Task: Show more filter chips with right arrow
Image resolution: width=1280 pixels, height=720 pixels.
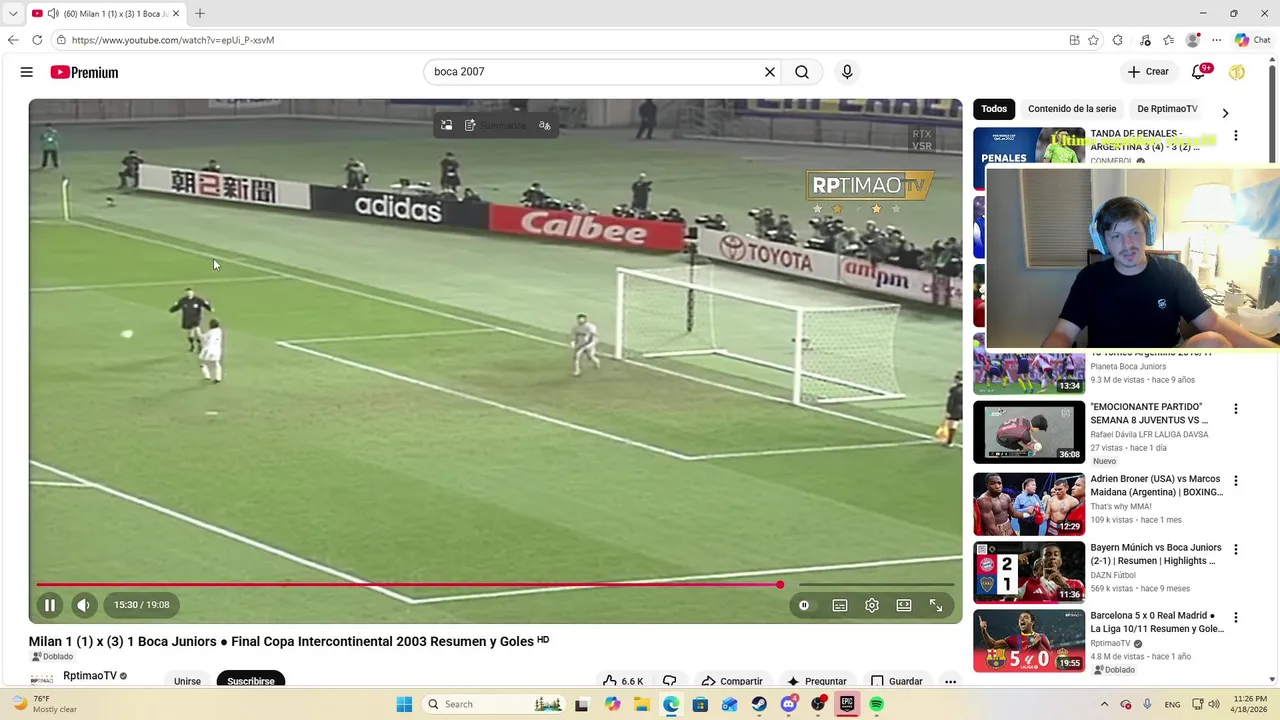Action: tap(1225, 113)
